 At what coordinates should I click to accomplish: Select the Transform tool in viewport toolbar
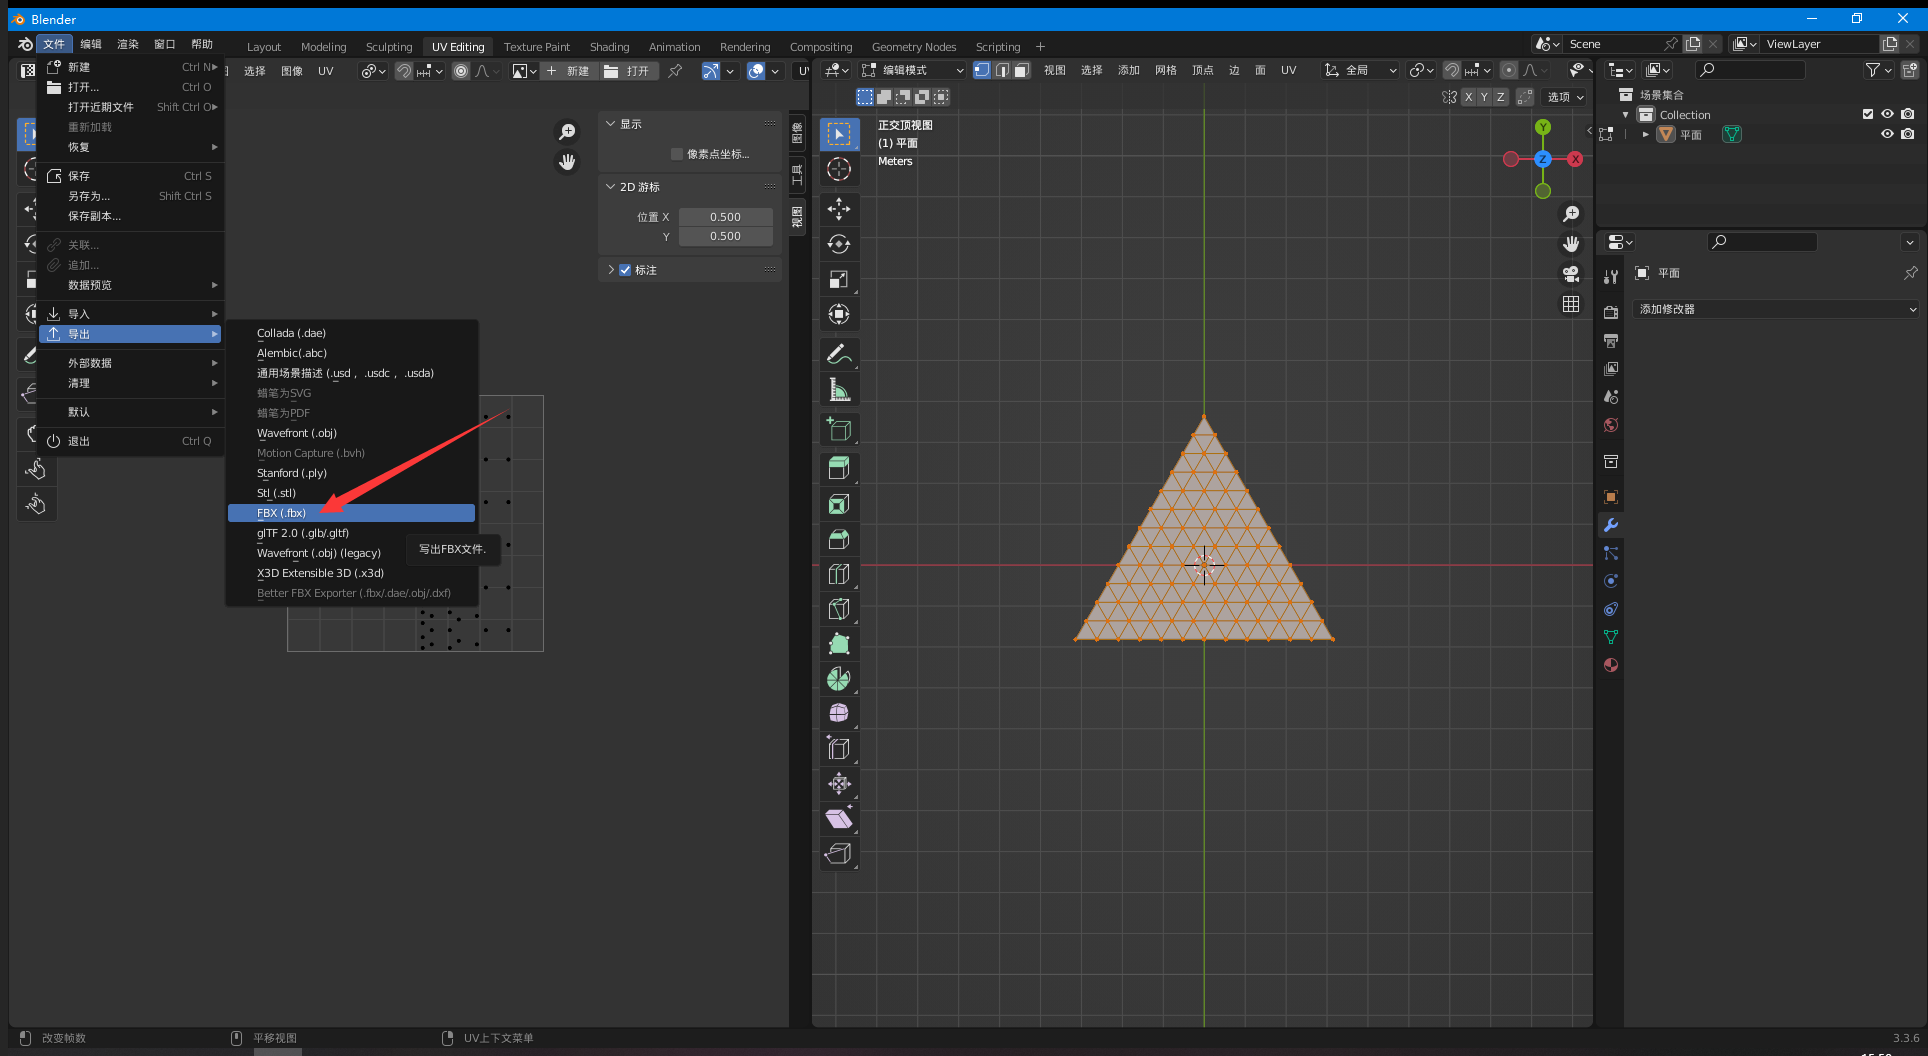pyautogui.click(x=839, y=314)
